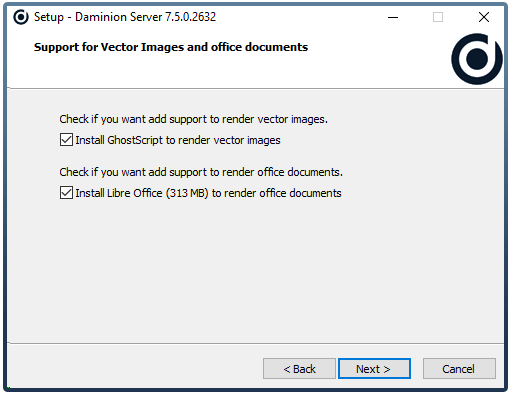
Task: Click the text about rendering office documents
Action: point(201,172)
